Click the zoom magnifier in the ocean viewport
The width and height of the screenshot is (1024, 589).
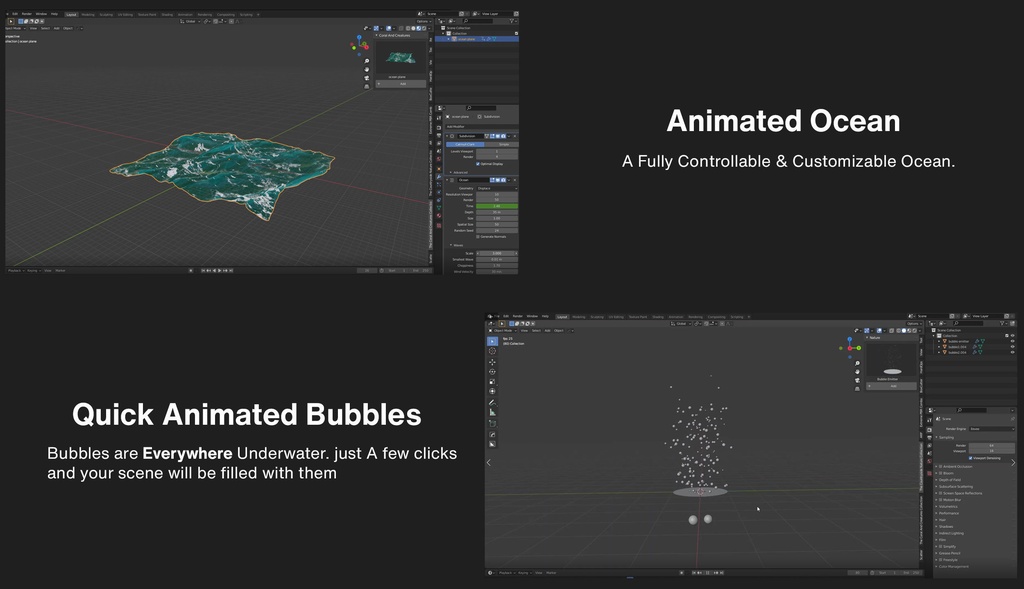[x=366, y=61]
